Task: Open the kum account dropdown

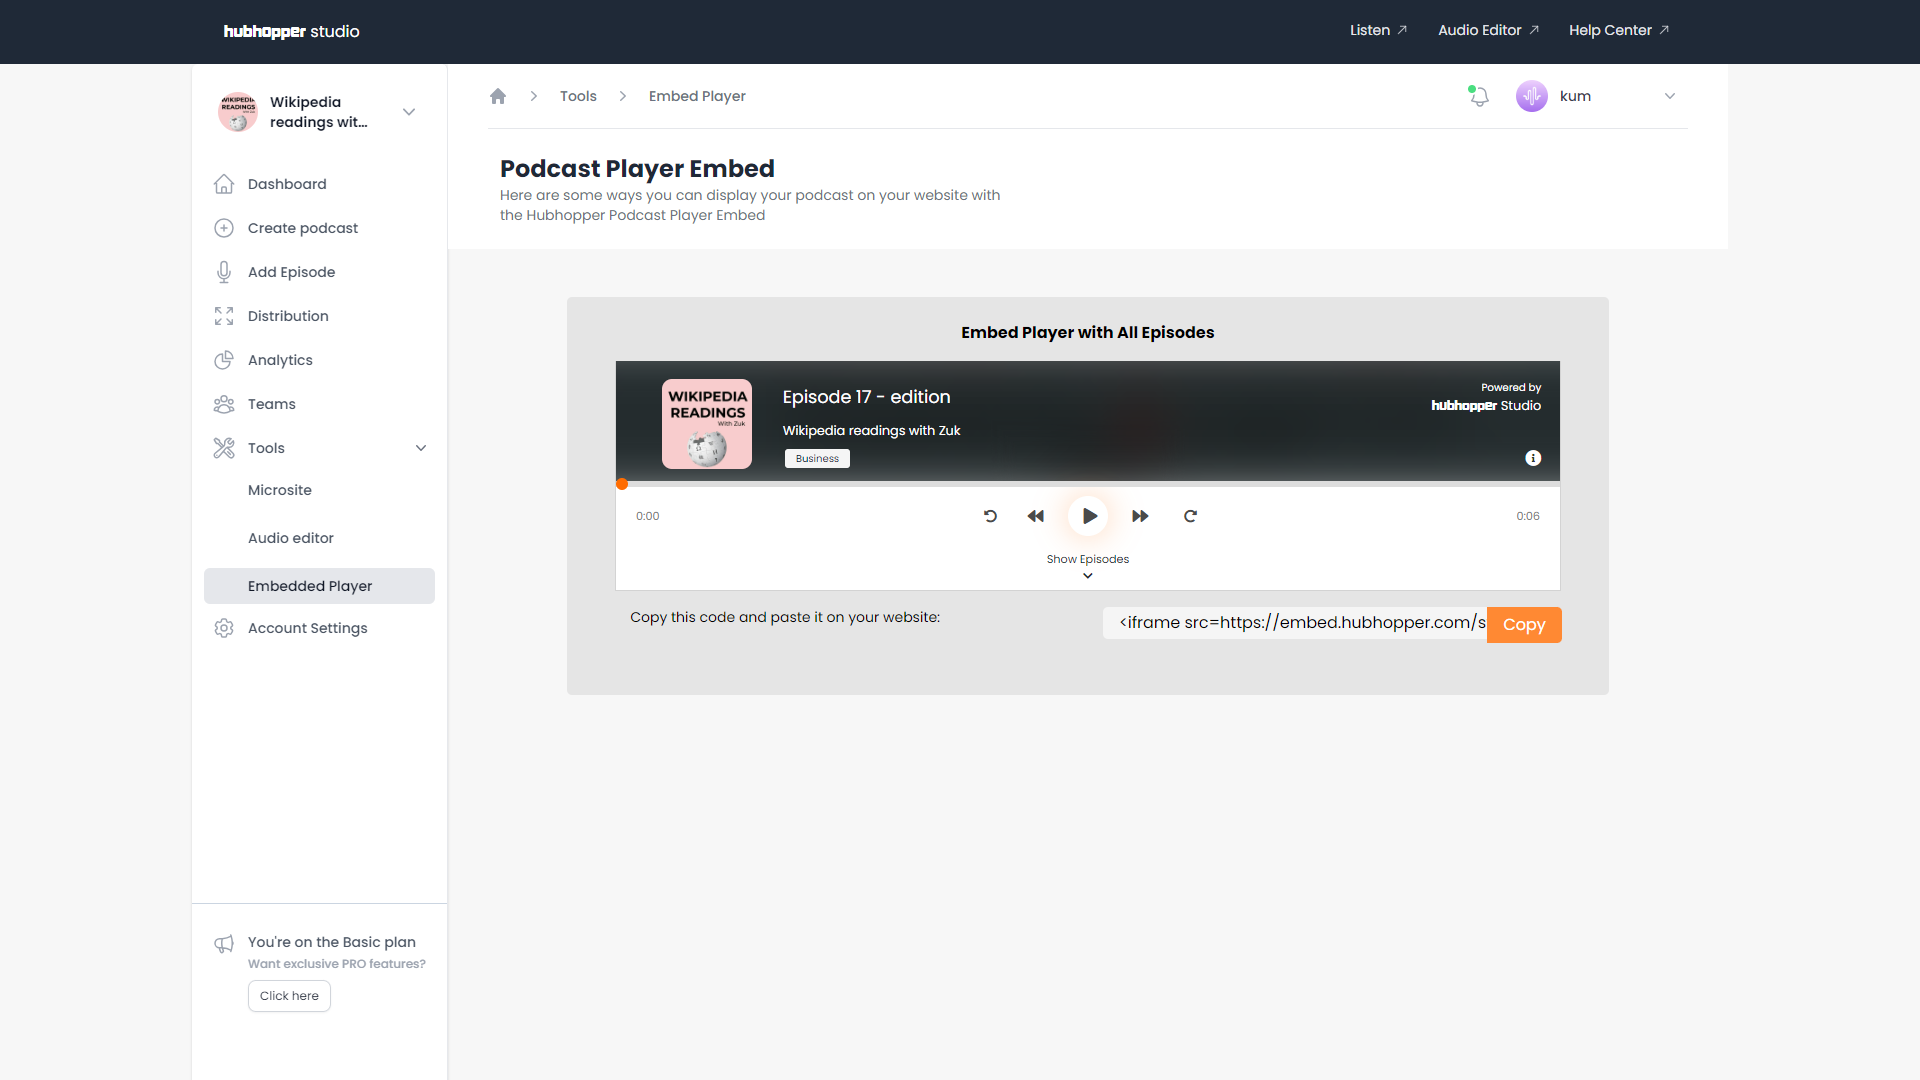Action: click(x=1670, y=96)
